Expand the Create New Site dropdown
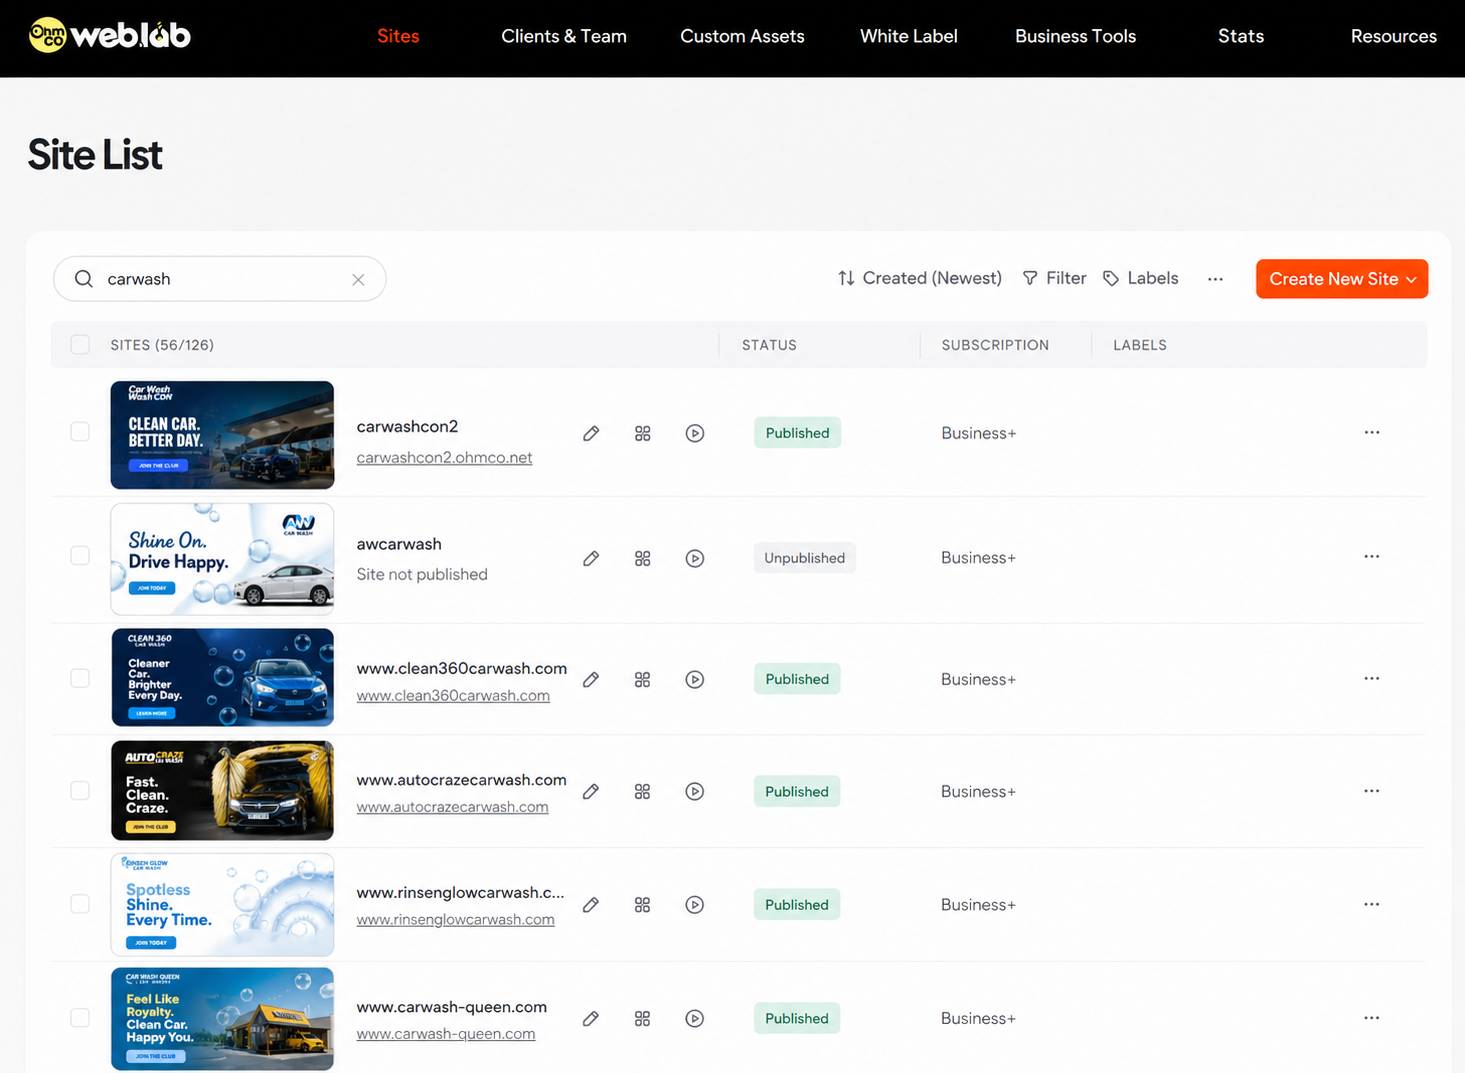Image resolution: width=1465 pixels, height=1073 pixels. click(x=1342, y=279)
